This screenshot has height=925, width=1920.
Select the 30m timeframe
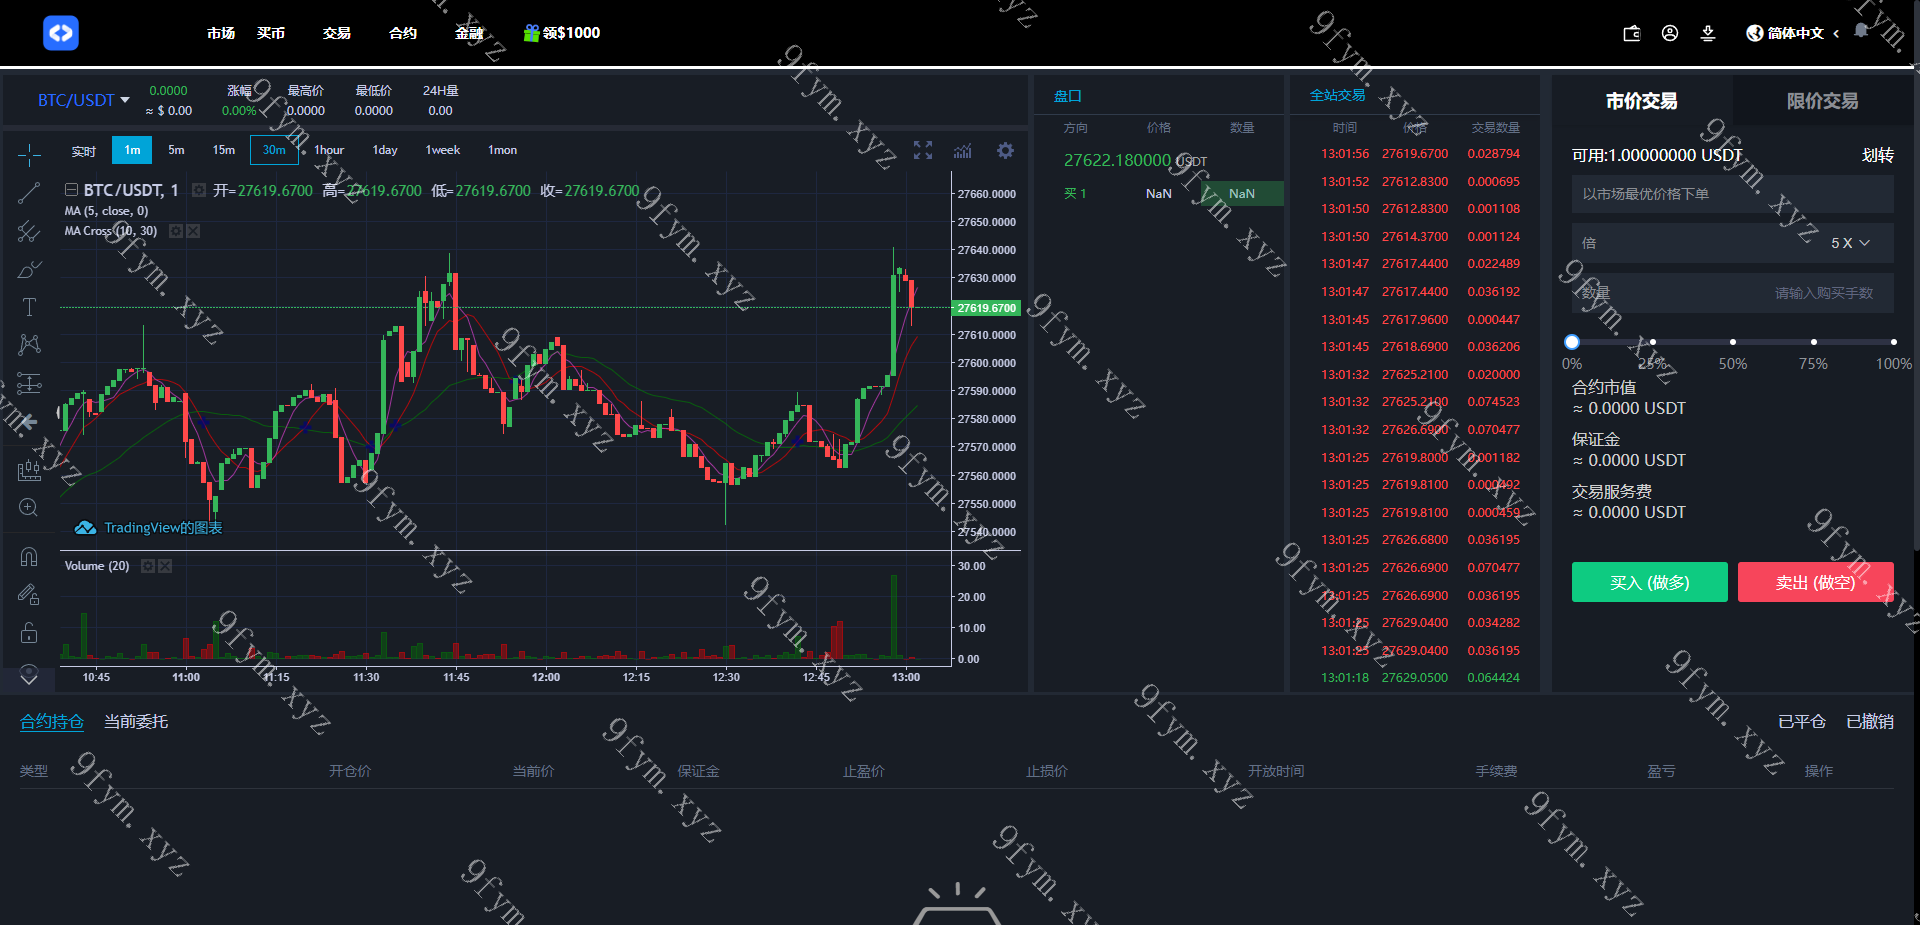pyautogui.click(x=274, y=150)
